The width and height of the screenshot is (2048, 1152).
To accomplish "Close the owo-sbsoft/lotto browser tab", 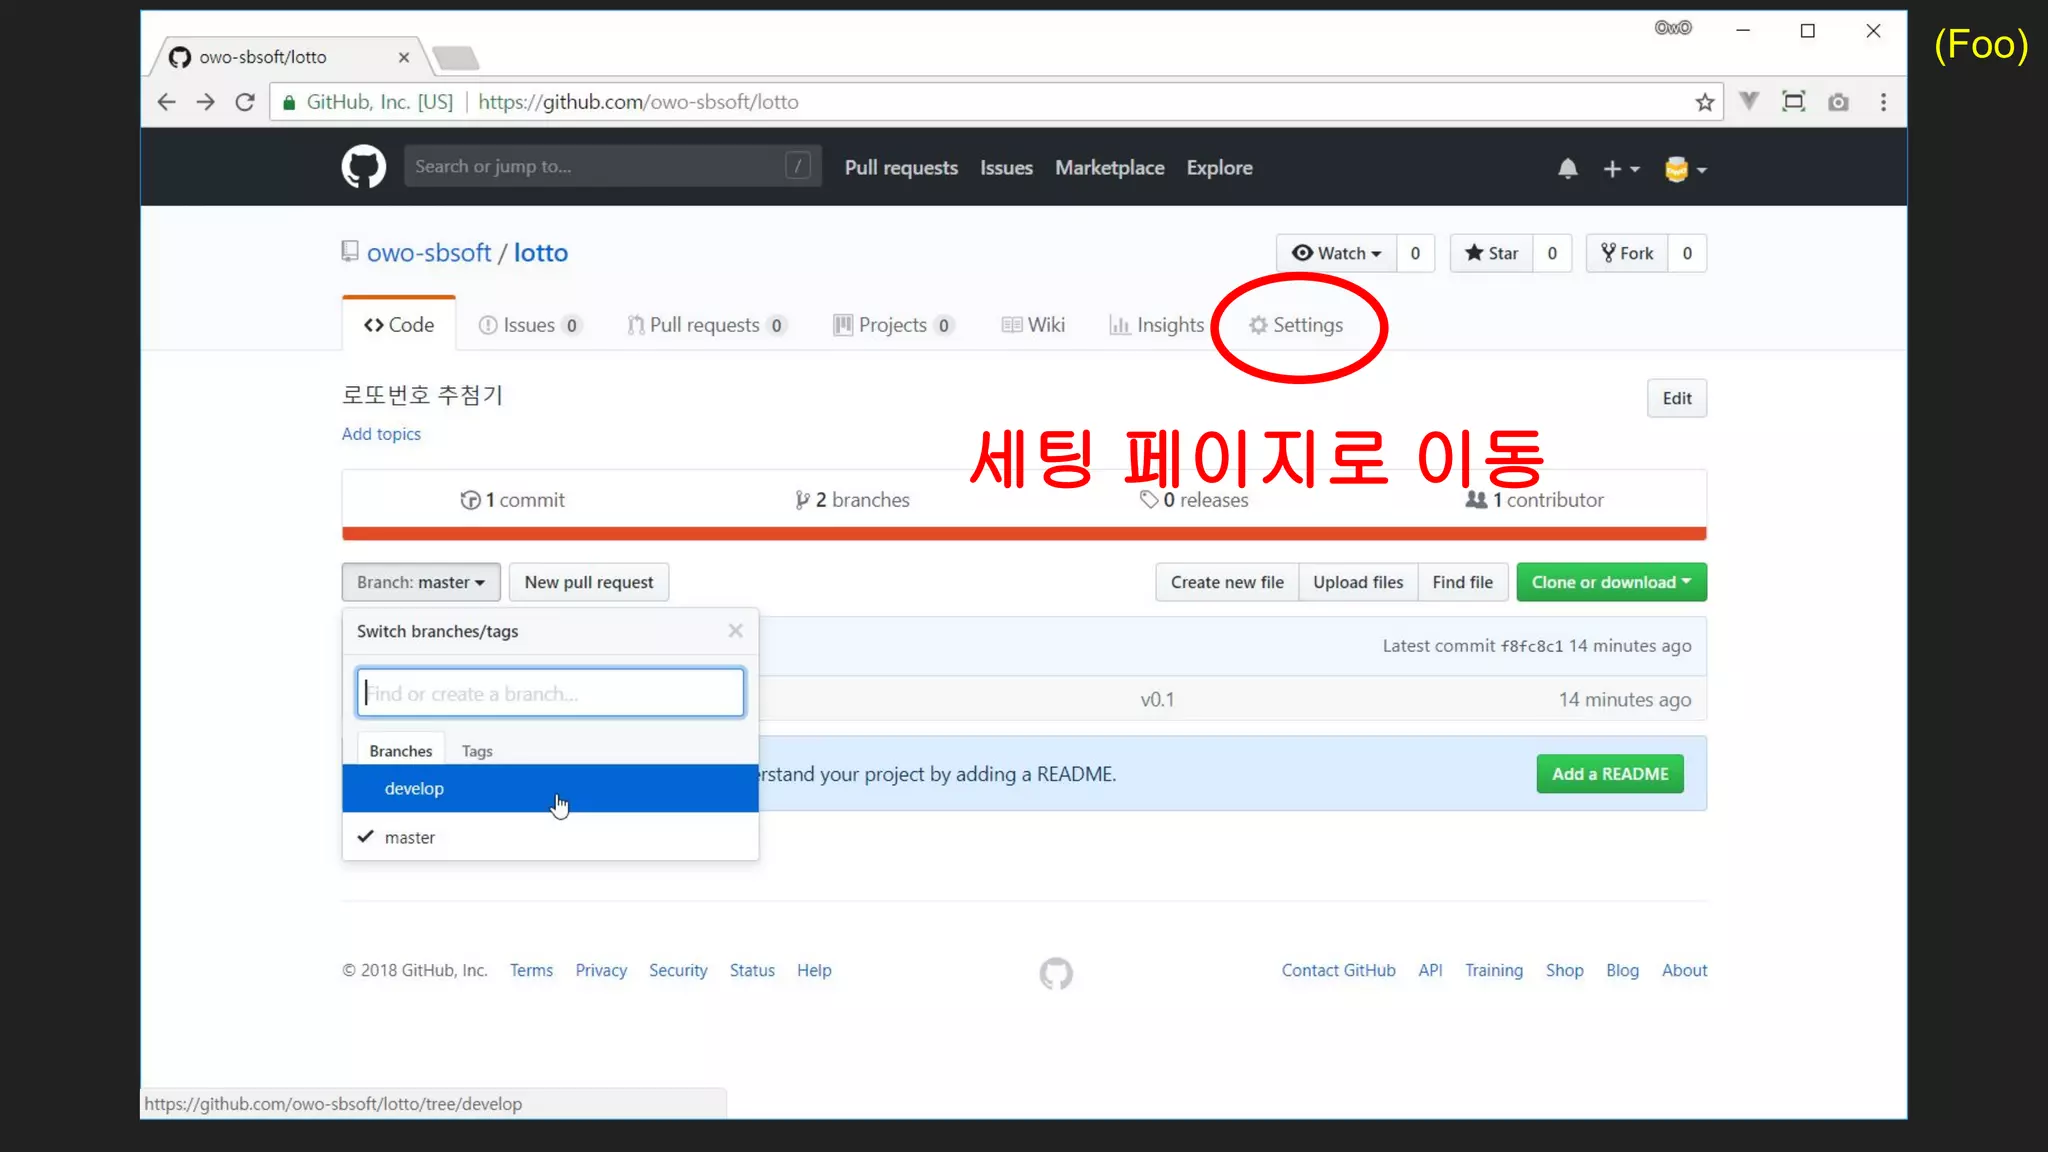I will pos(404,57).
